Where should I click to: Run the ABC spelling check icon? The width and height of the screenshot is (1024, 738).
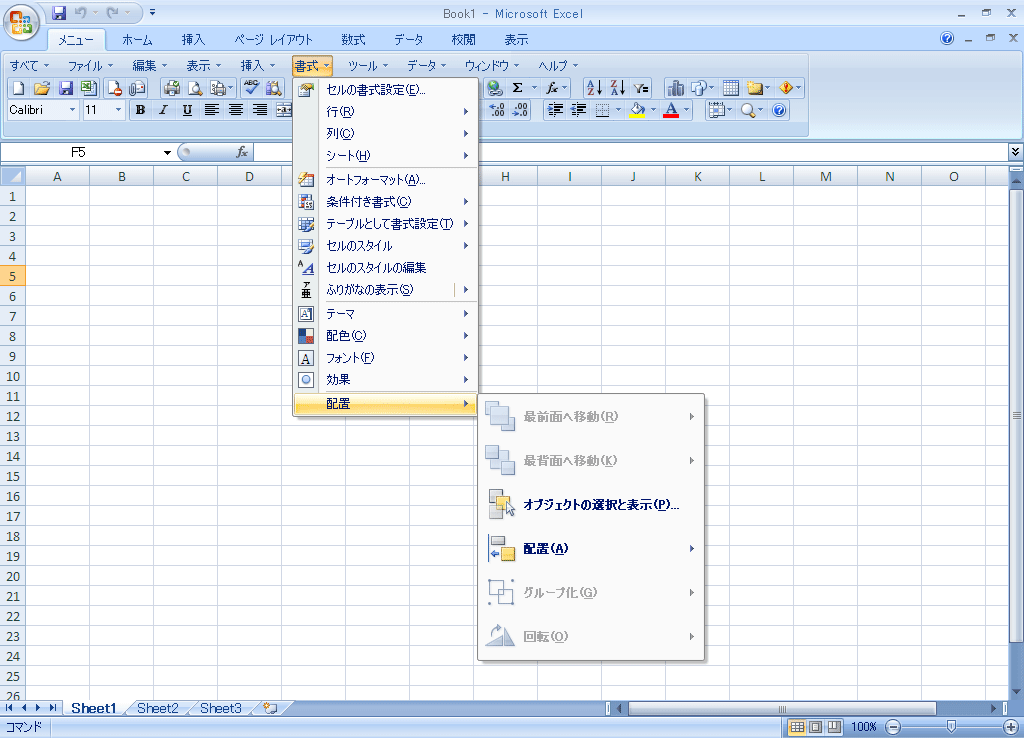(x=251, y=88)
